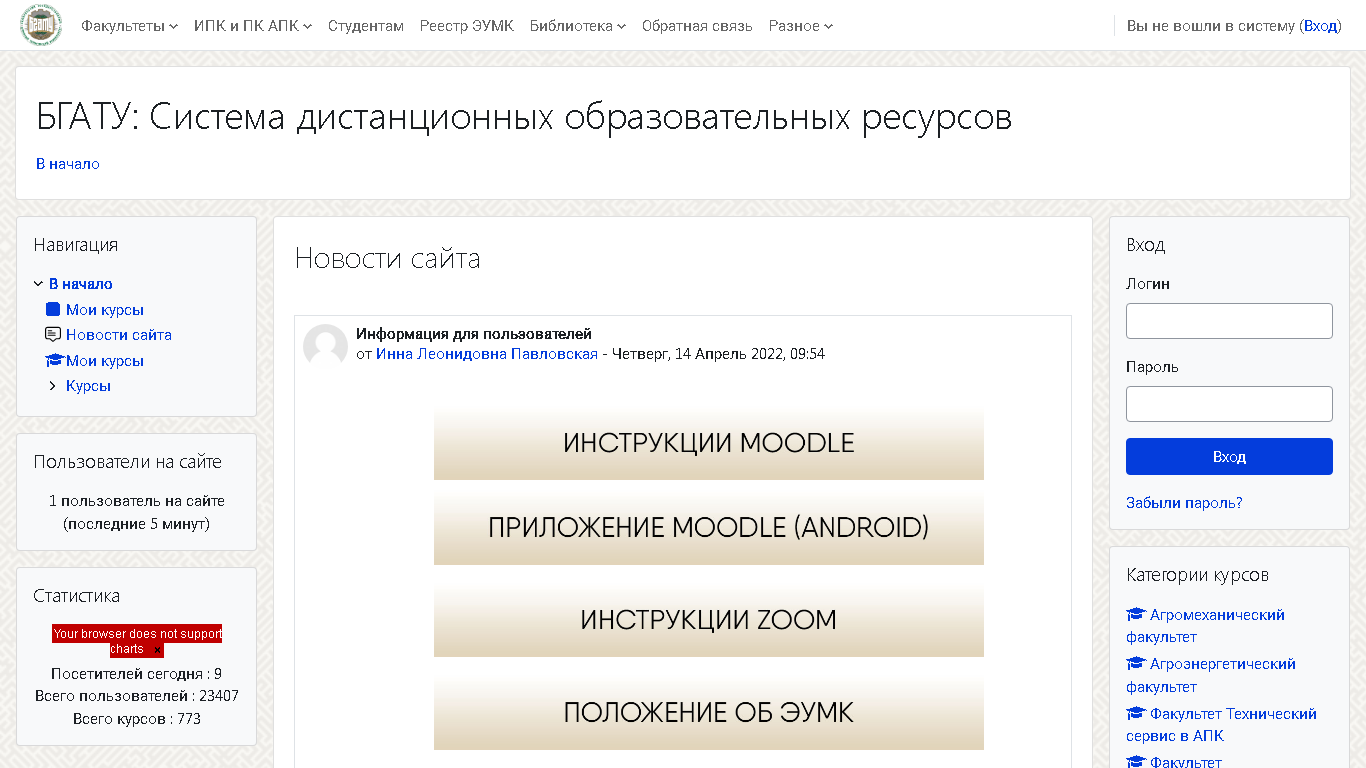Click the Всего пользователей : 23407 statistic
Screen dimensions: 1366x768
pos(137,696)
